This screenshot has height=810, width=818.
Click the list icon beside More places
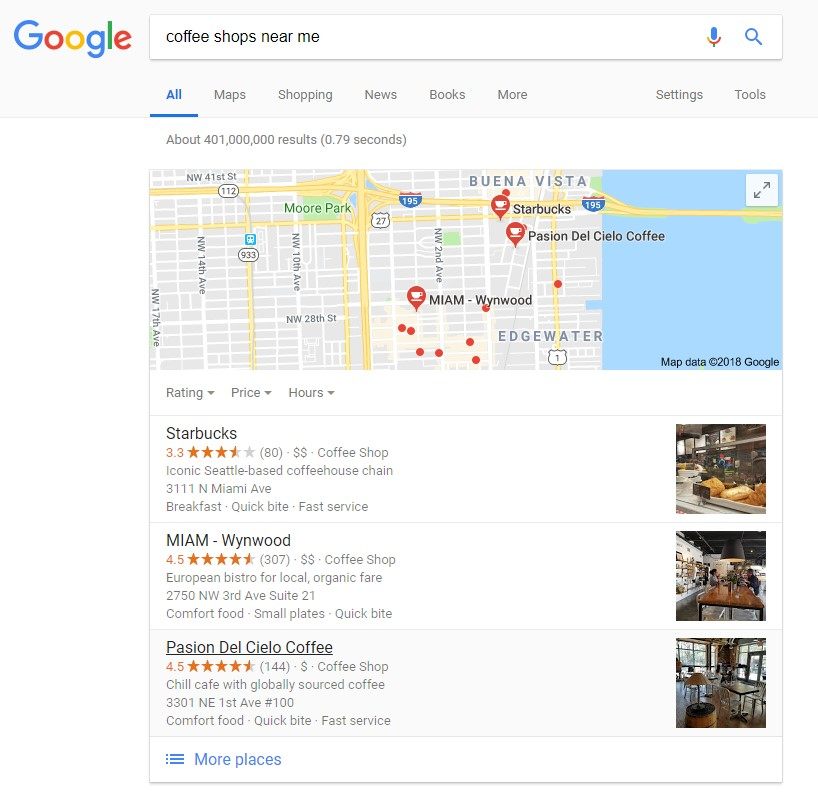(x=175, y=759)
